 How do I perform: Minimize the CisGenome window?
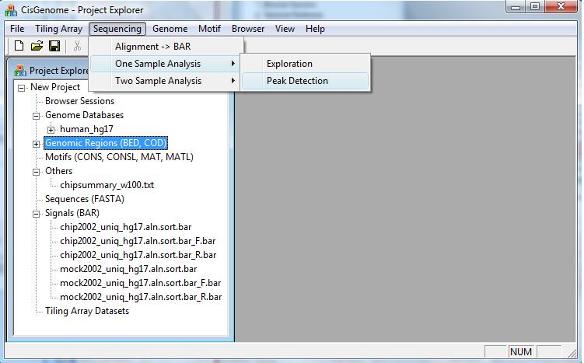point(516,6)
